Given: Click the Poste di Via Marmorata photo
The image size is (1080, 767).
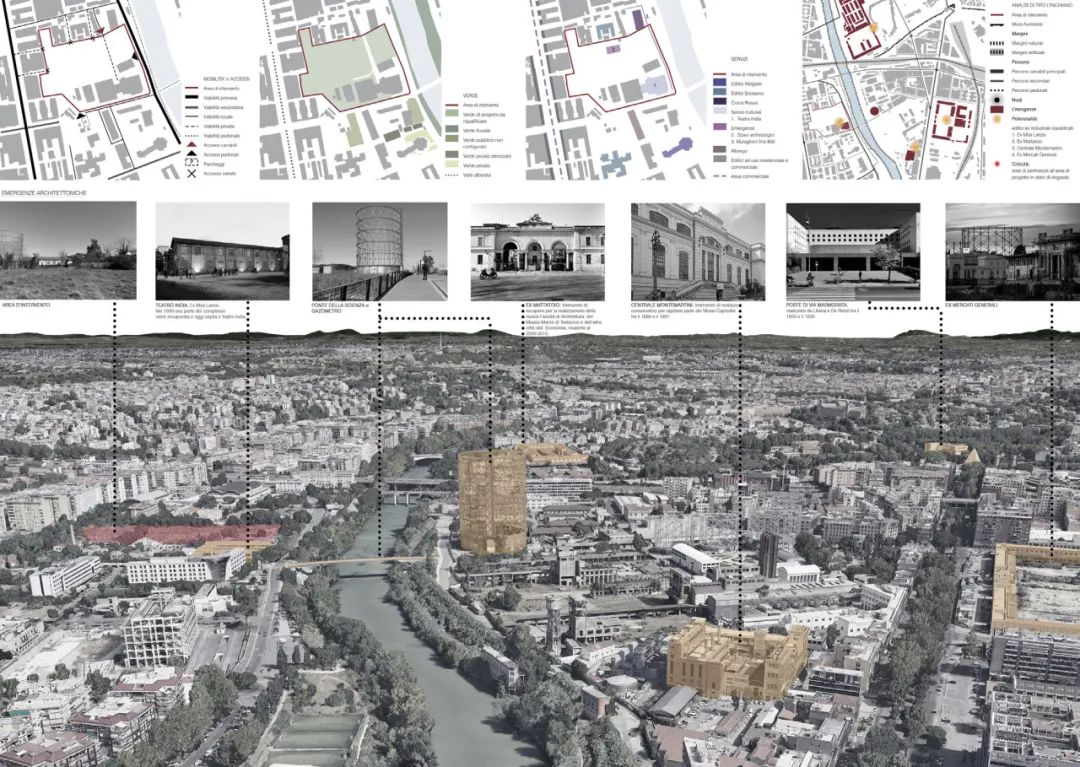Looking at the screenshot, I should (852, 251).
